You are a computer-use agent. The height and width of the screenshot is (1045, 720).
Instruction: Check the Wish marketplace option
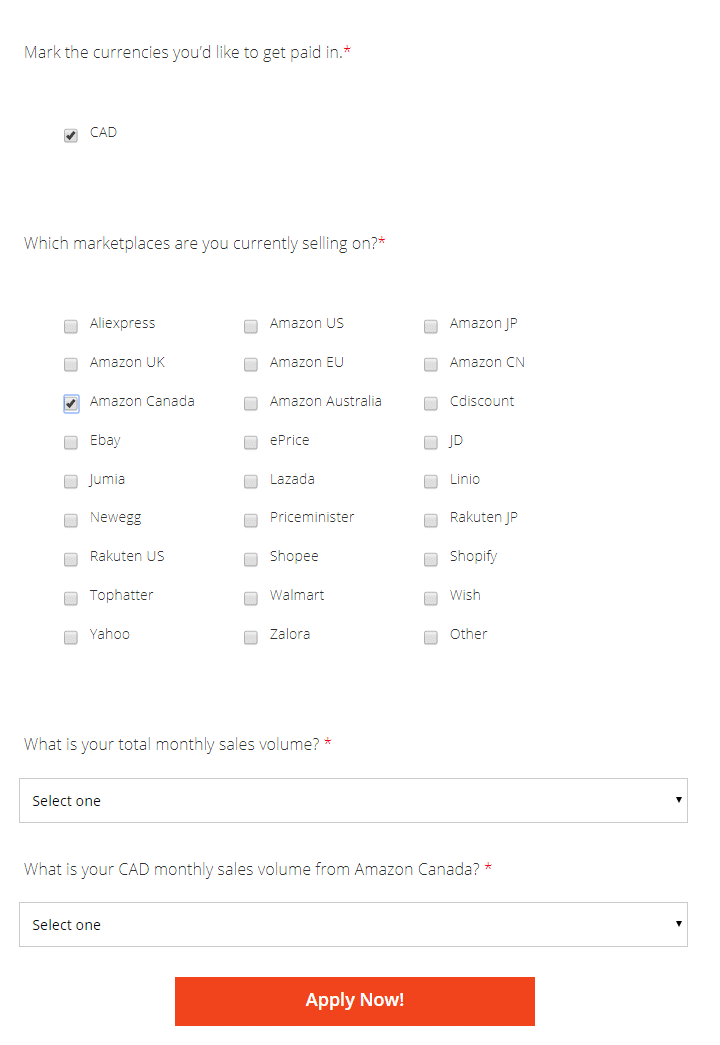pyautogui.click(x=430, y=597)
